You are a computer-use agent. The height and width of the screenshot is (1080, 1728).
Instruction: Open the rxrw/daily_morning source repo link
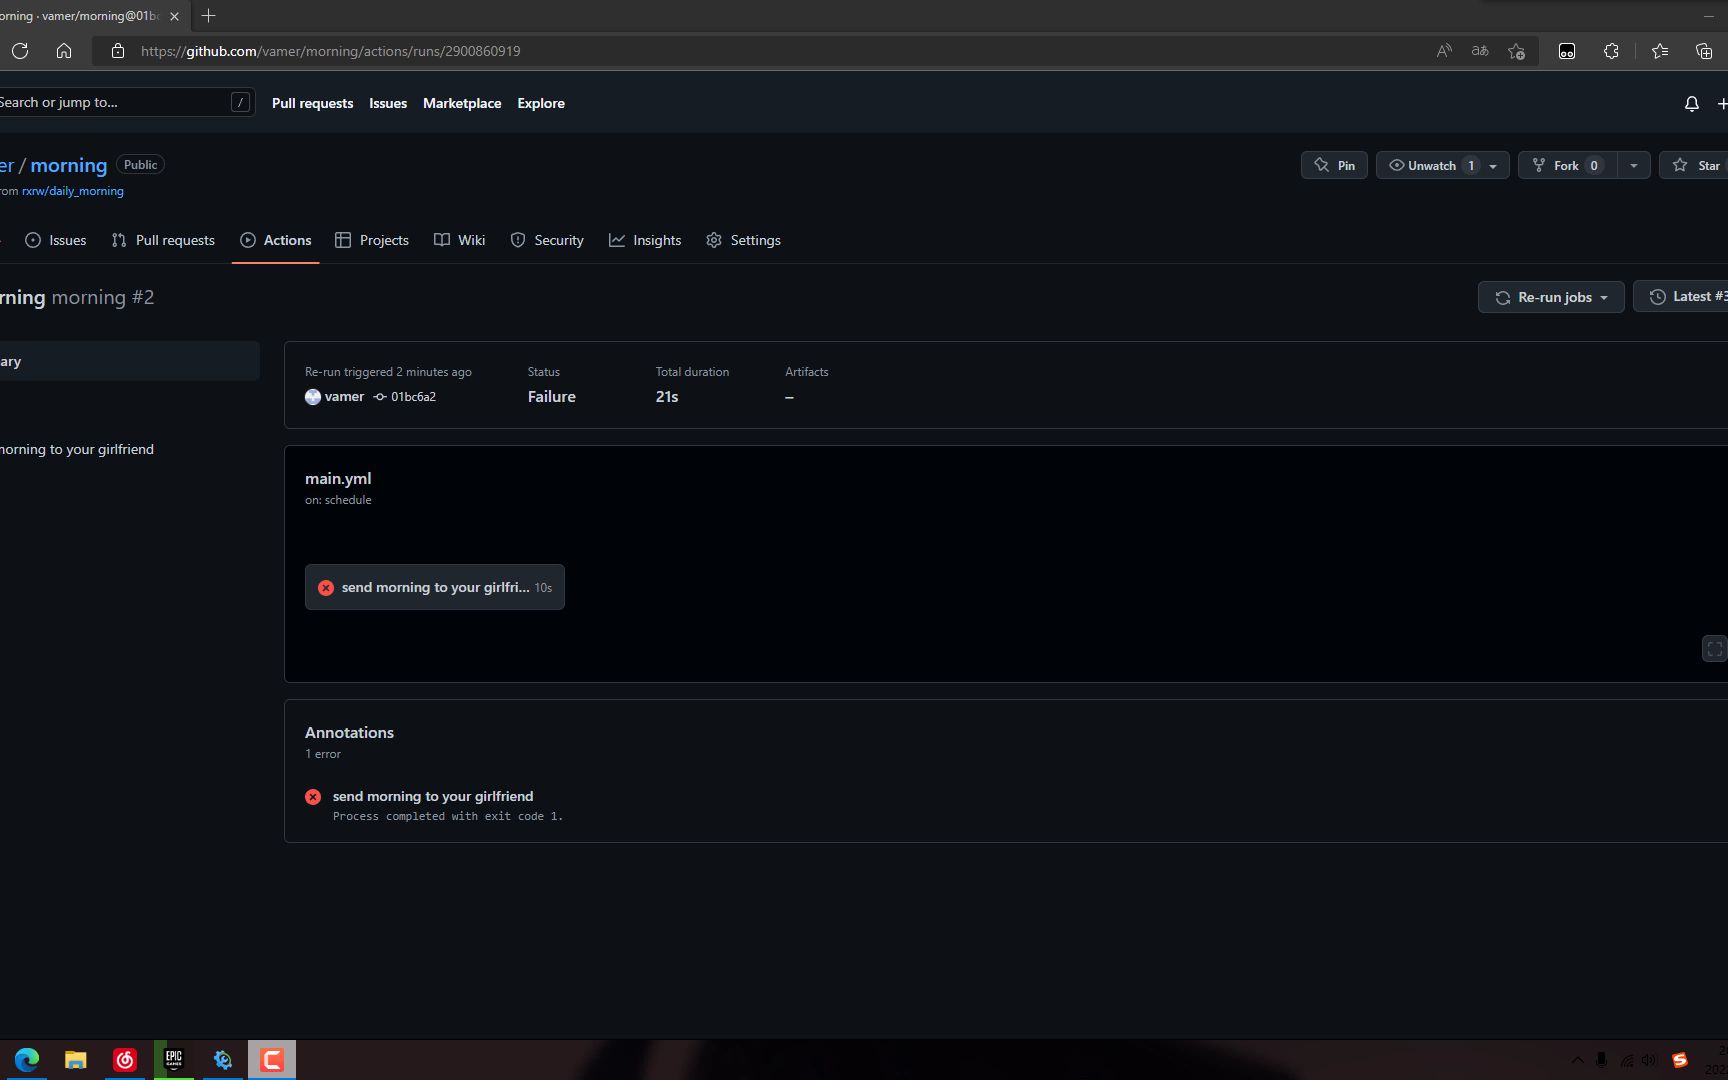[73, 191]
